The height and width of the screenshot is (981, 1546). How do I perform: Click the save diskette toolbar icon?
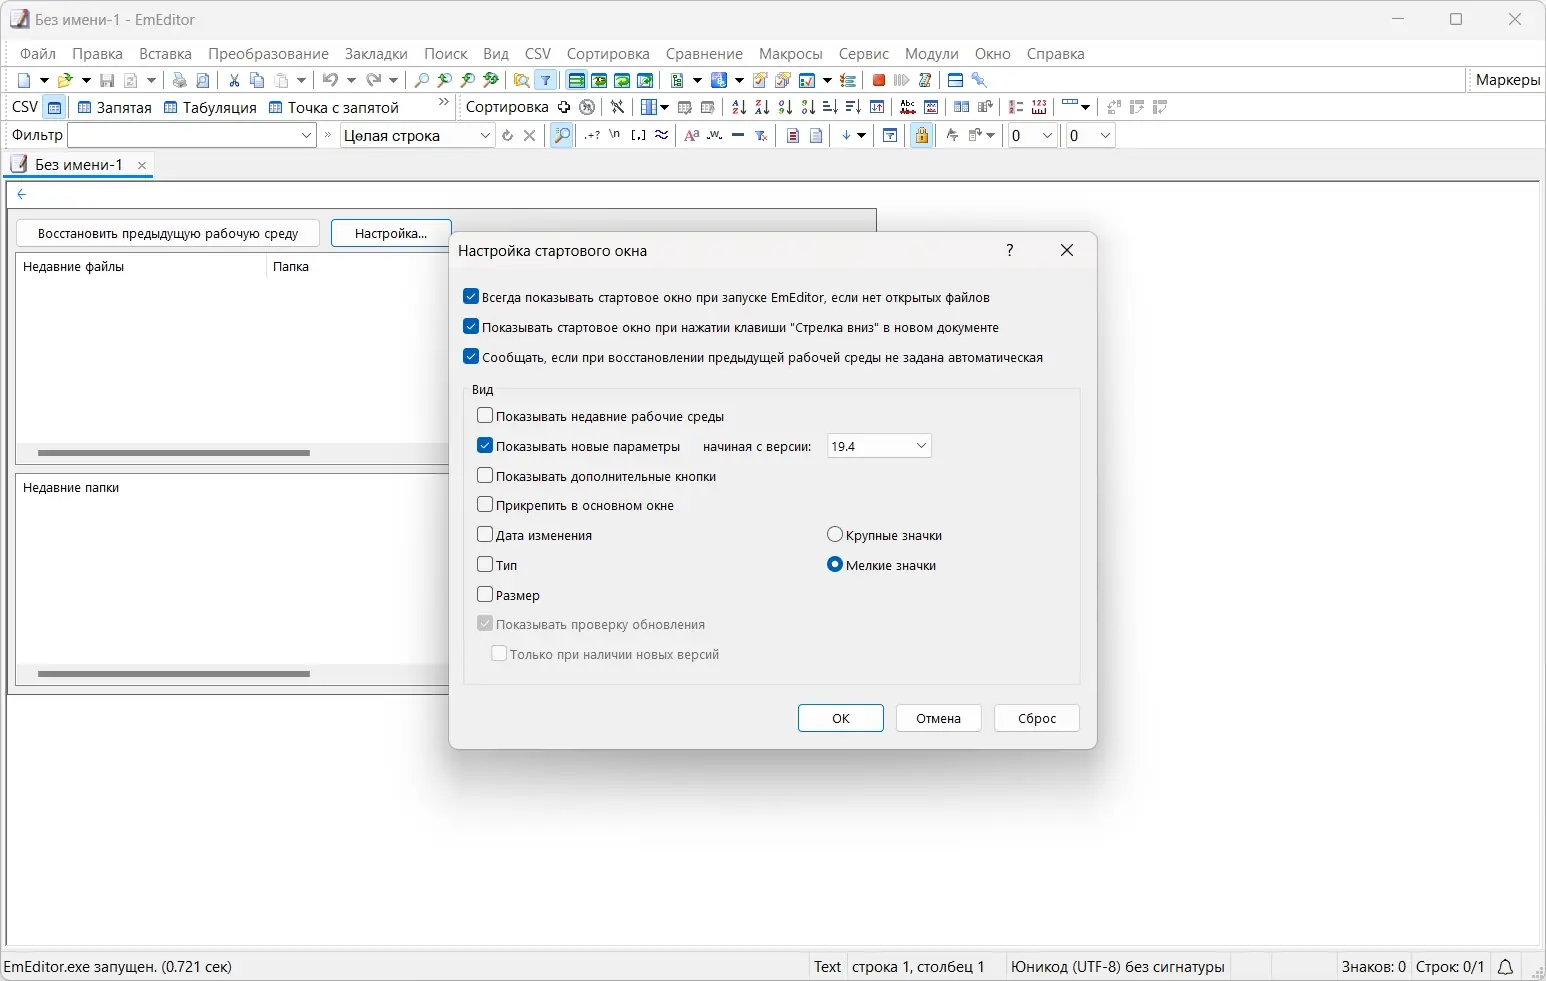point(107,80)
